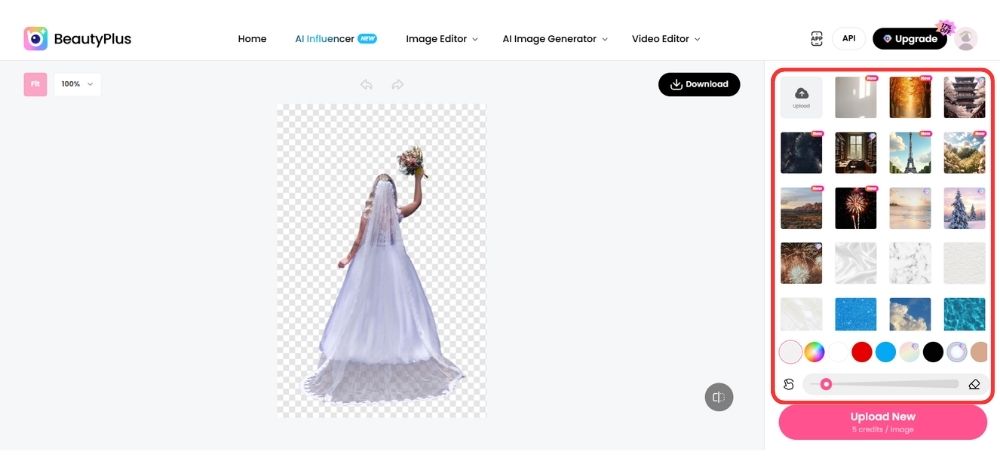Choose the beach sunset background
Viewport: 1000px width, 470px height.
910,208
